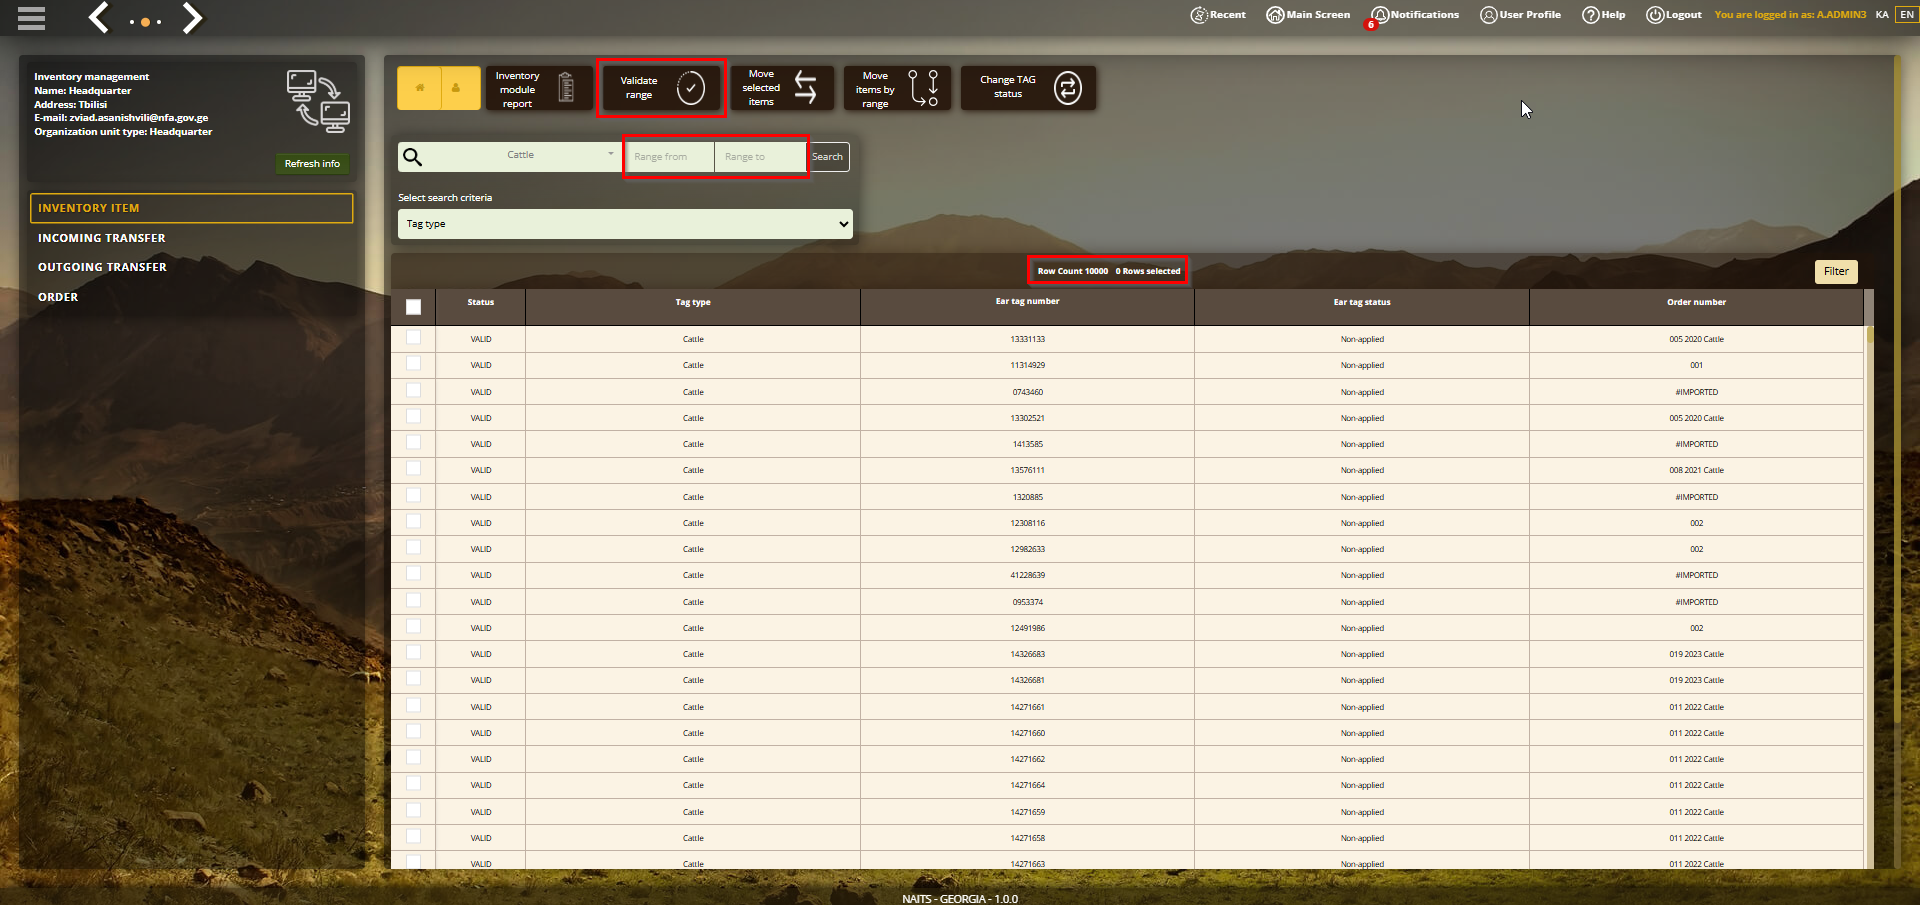Open the Tag type search criteria dropdown
This screenshot has height=905, width=1920.
pos(625,224)
